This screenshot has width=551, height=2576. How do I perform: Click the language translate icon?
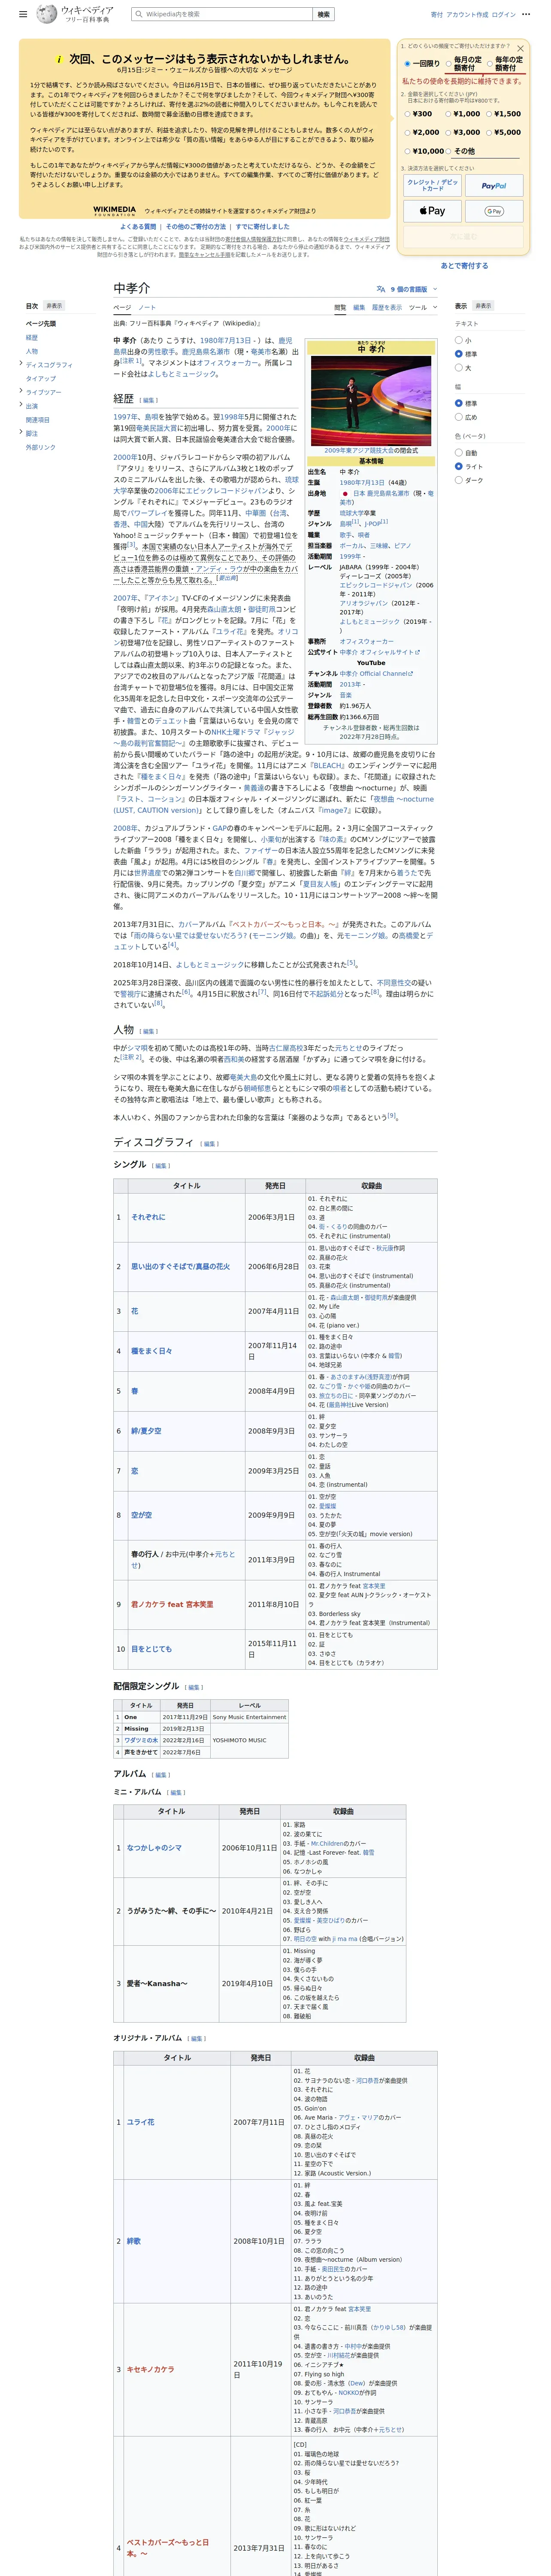coord(381,289)
